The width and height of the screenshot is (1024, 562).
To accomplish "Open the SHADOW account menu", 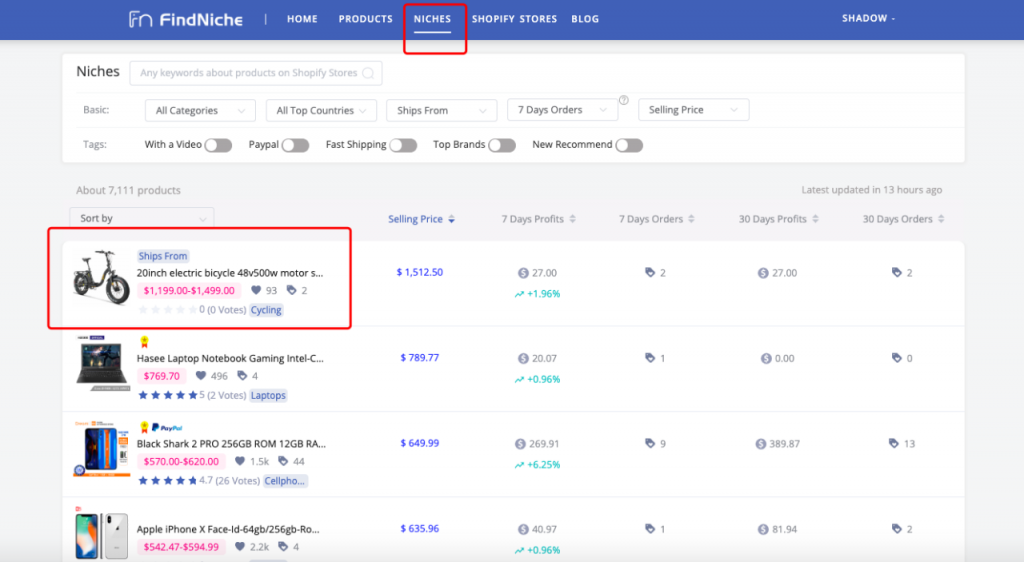I will click(868, 18).
